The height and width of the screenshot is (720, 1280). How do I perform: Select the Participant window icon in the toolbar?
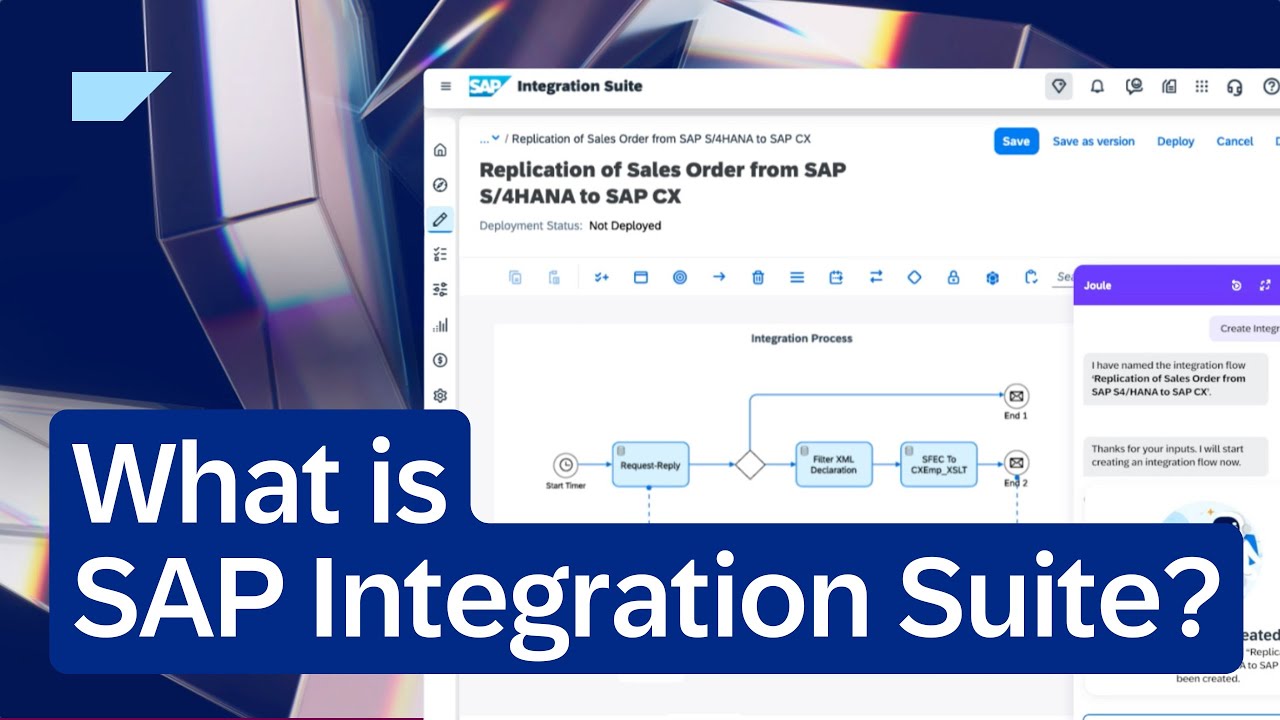641,277
